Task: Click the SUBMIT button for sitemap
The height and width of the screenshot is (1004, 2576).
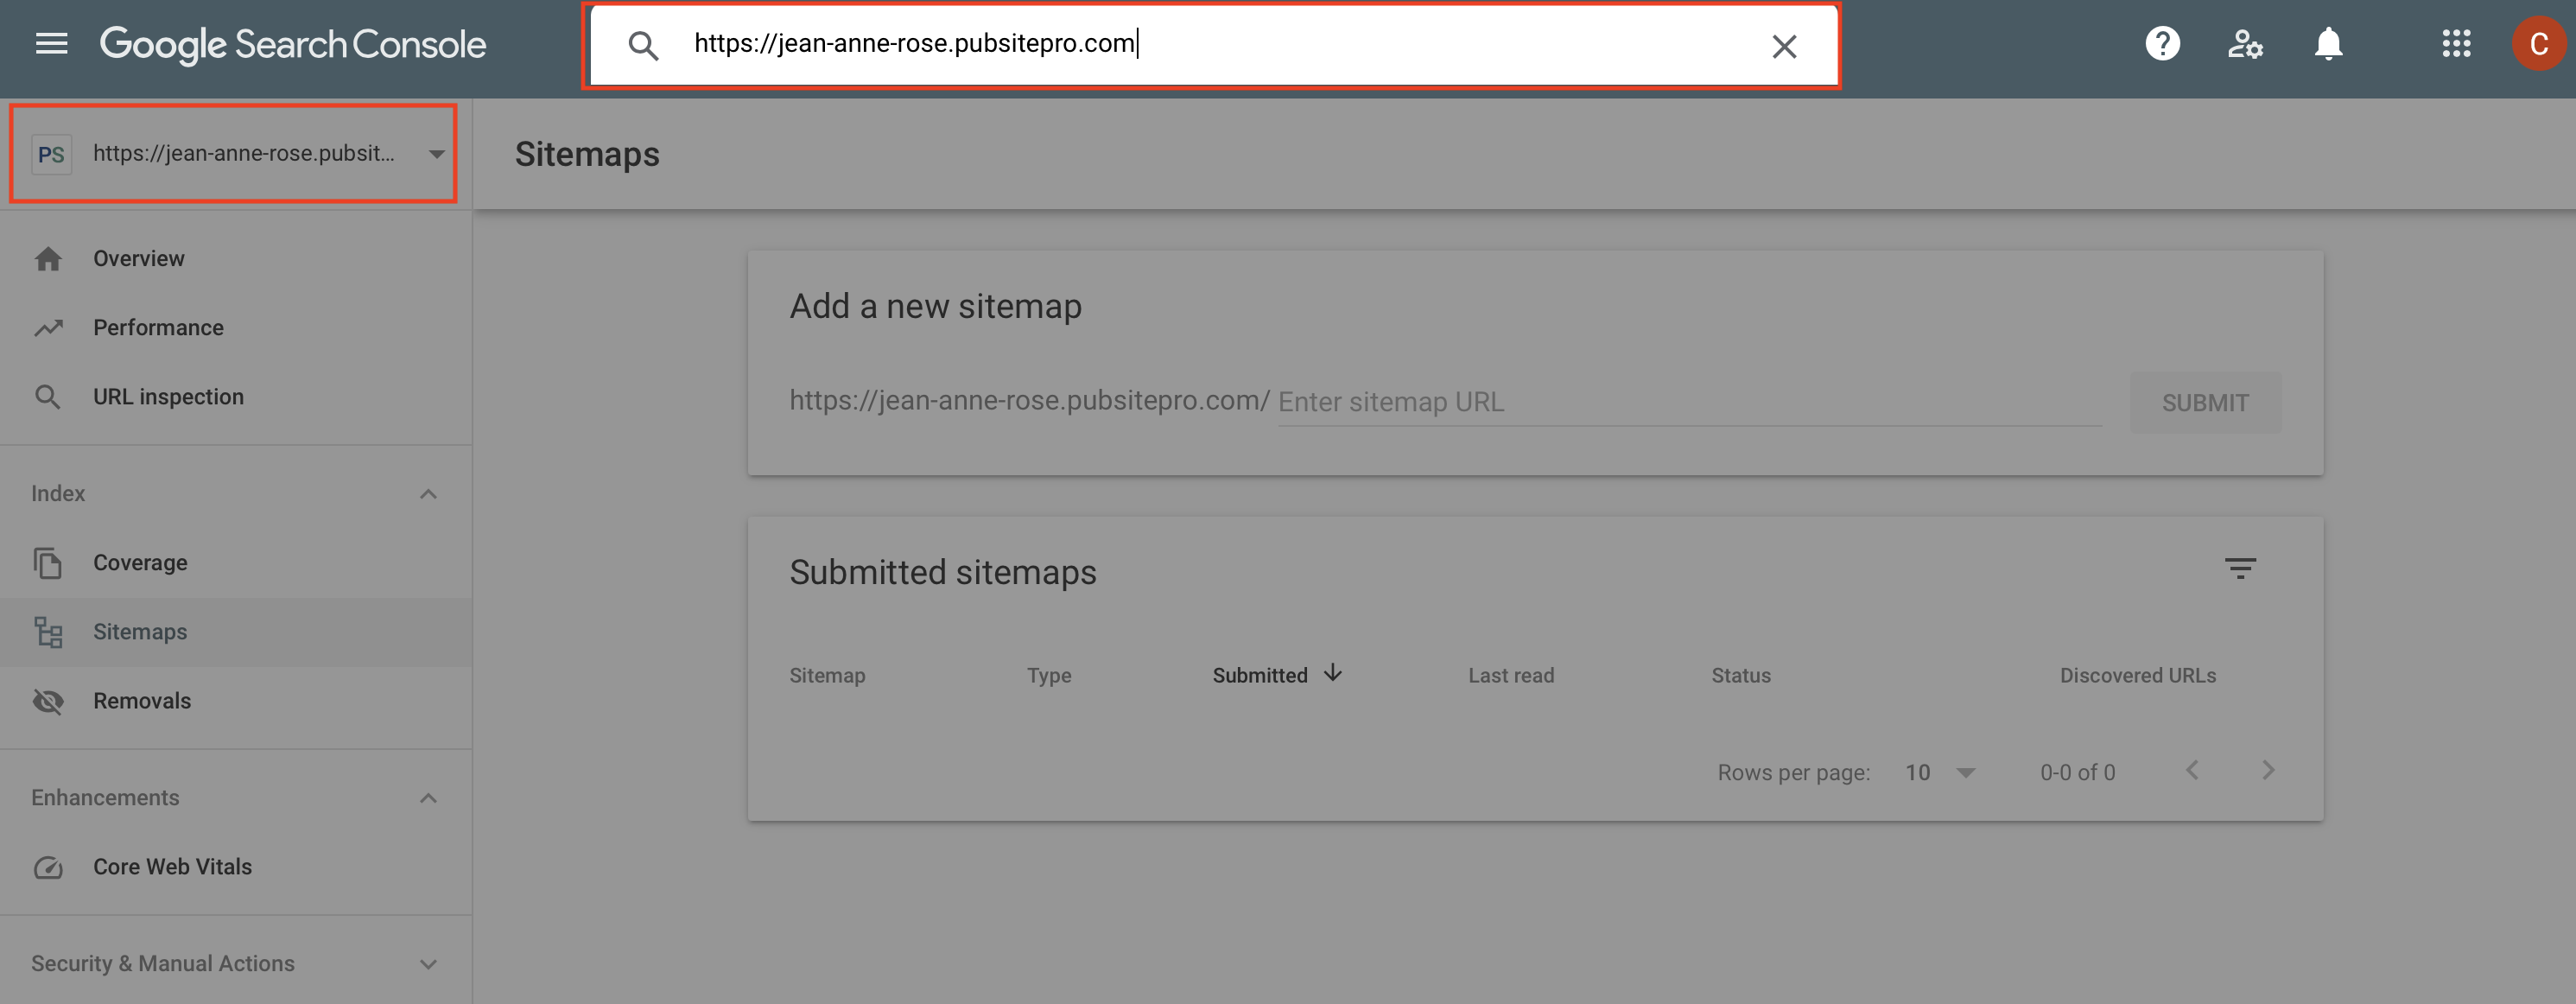Action: click(x=2206, y=401)
